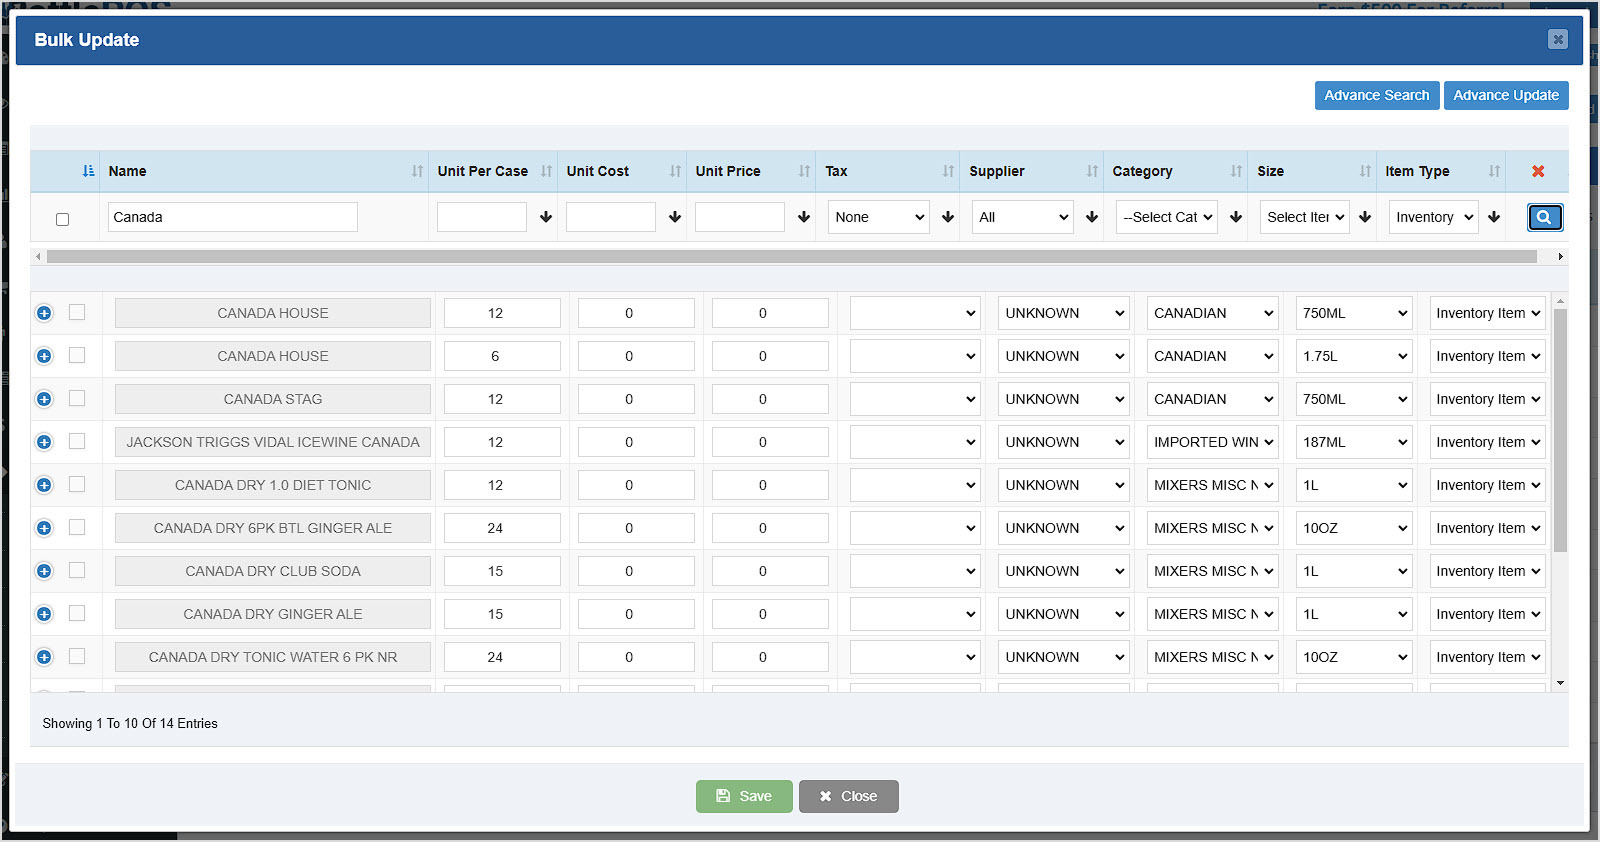Click the green Save button

click(x=744, y=796)
